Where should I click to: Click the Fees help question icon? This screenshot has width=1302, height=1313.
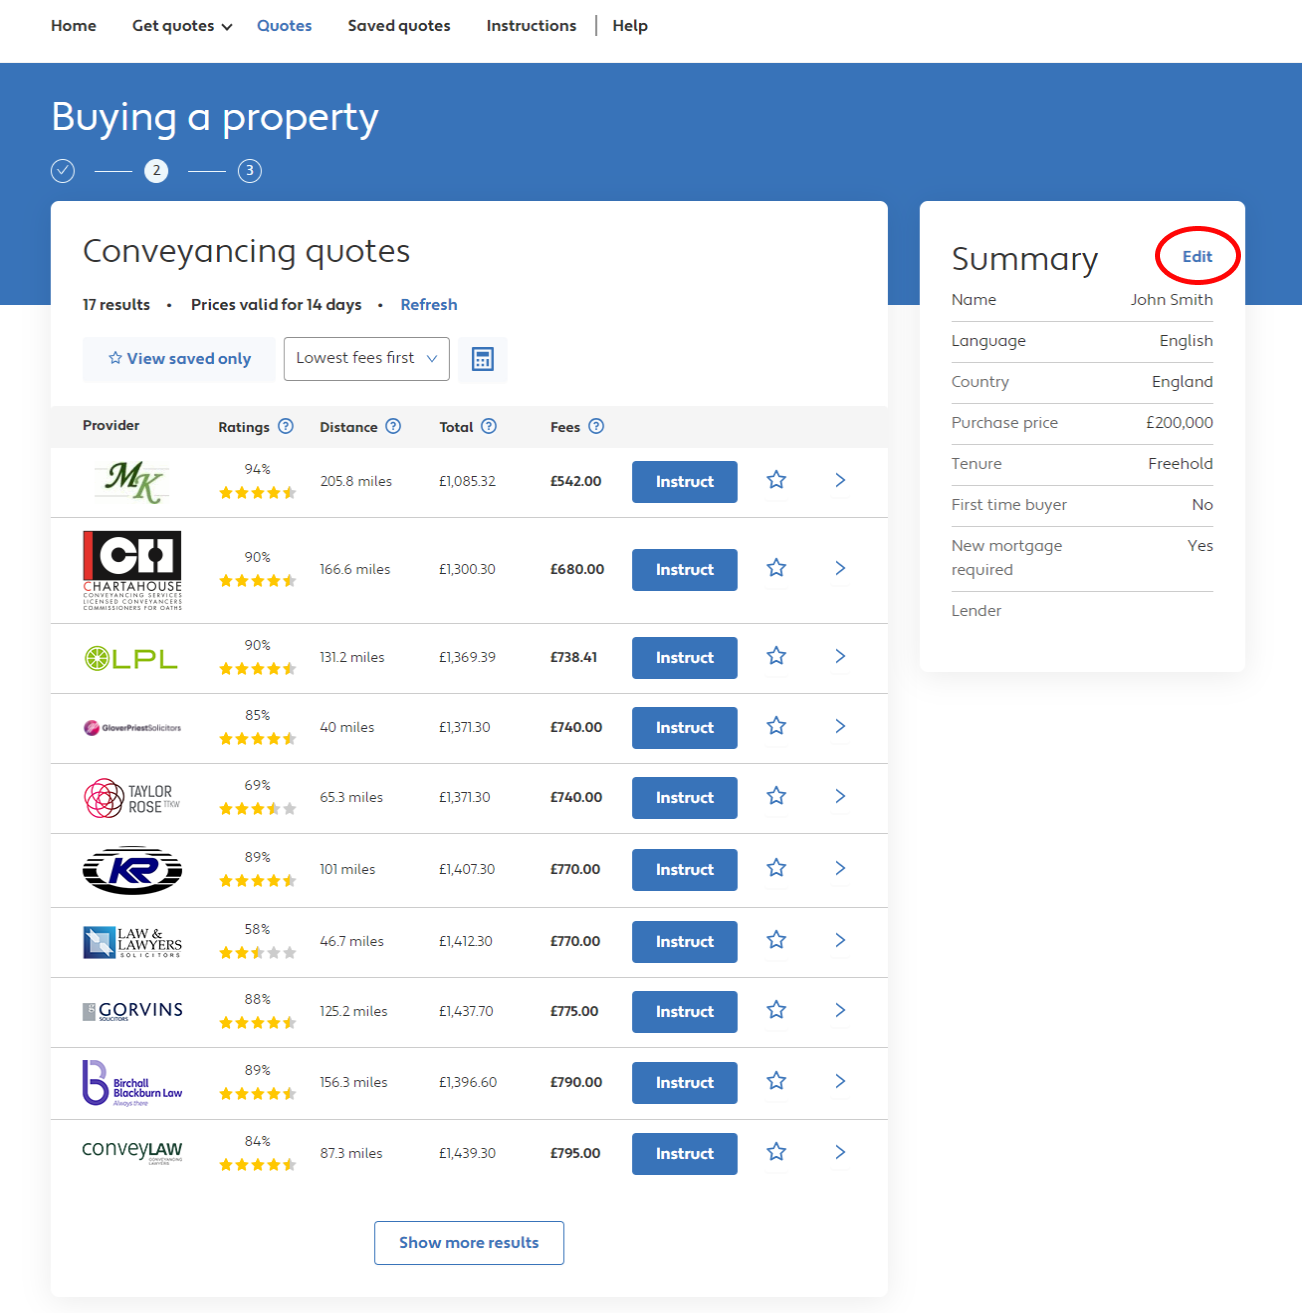[596, 426]
